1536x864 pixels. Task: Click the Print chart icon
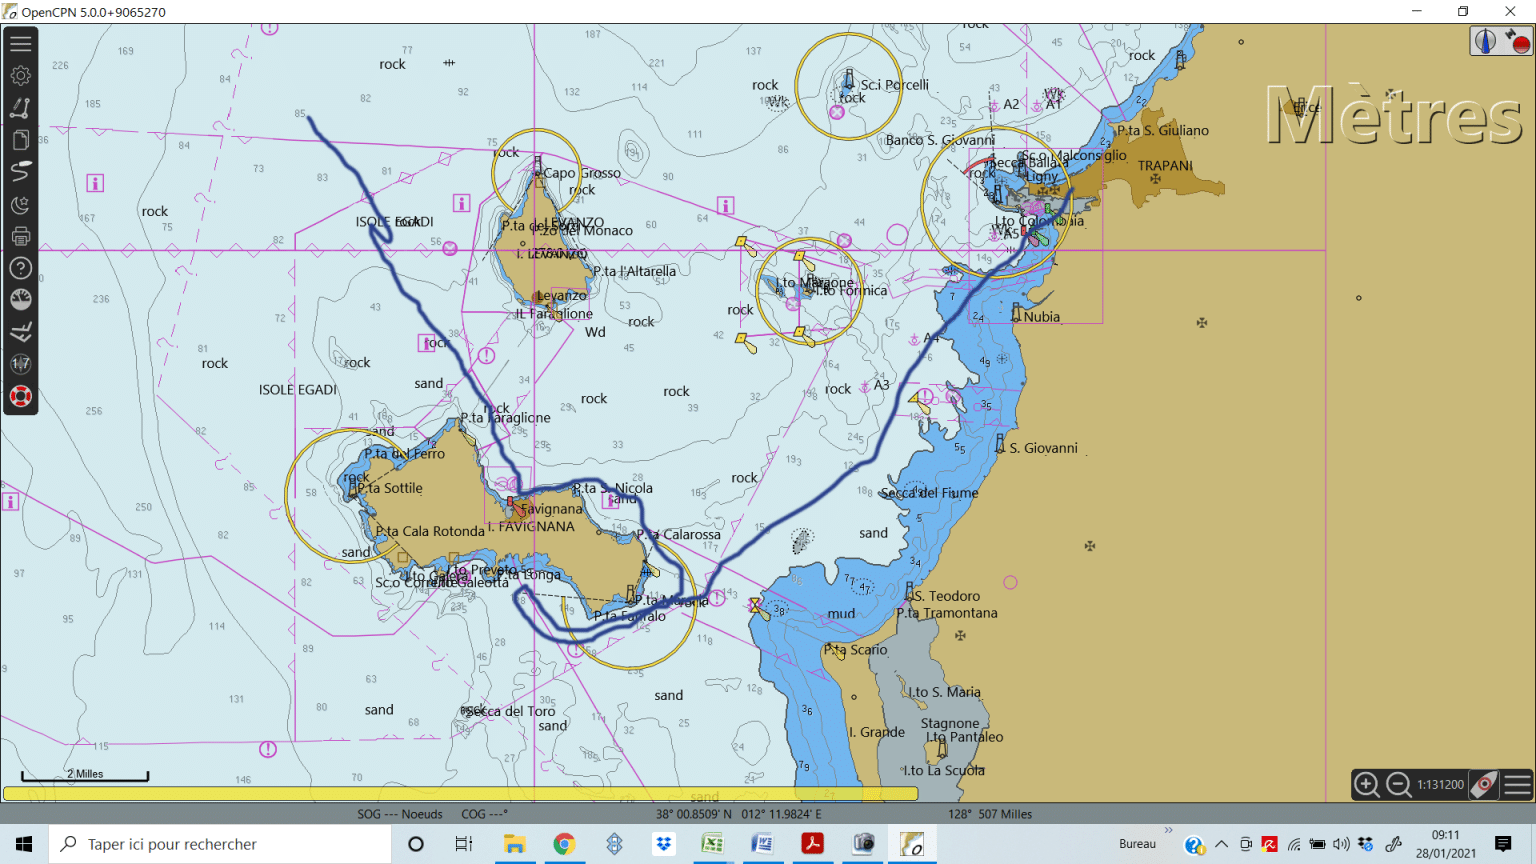[x=20, y=236]
